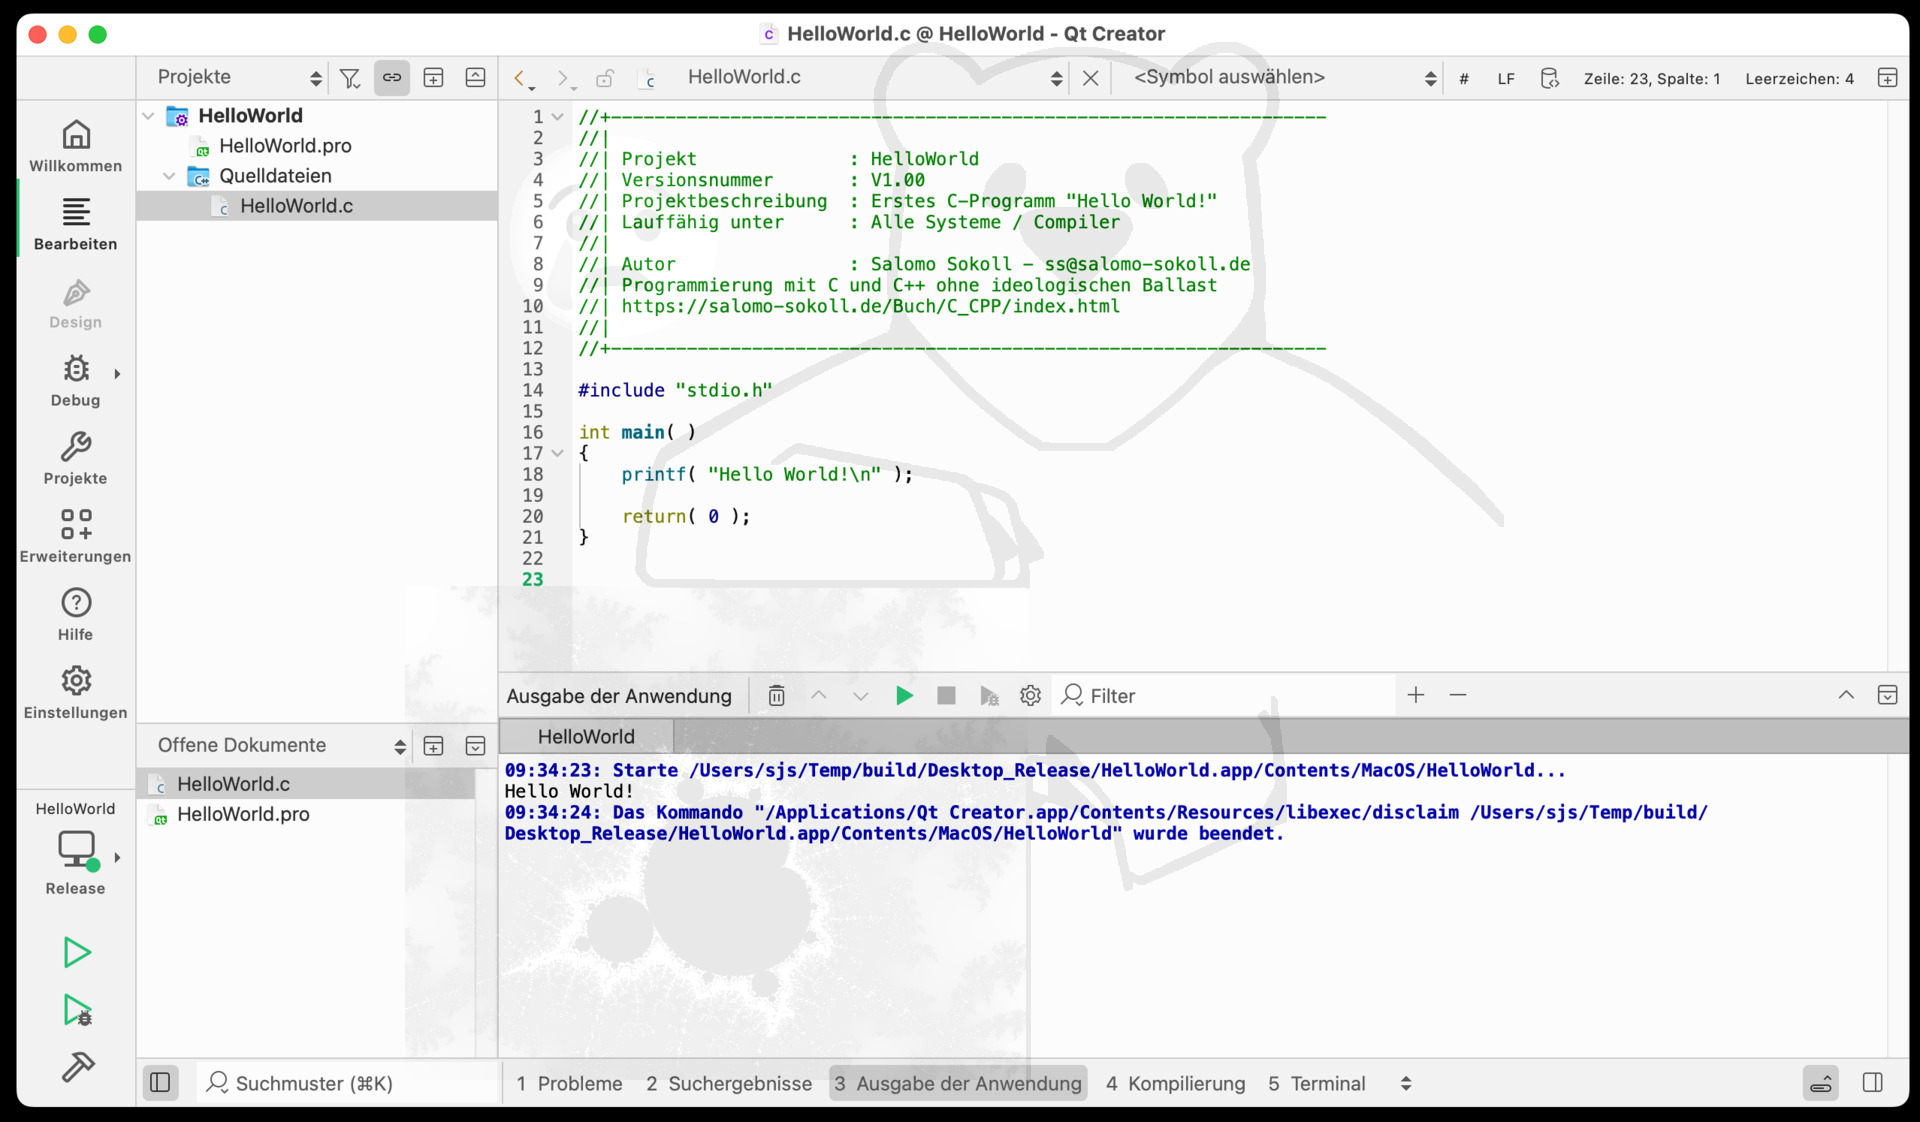Select HelloWorld.pro in Offene Dokumente
Screen dimensions: 1920x1122
point(243,815)
